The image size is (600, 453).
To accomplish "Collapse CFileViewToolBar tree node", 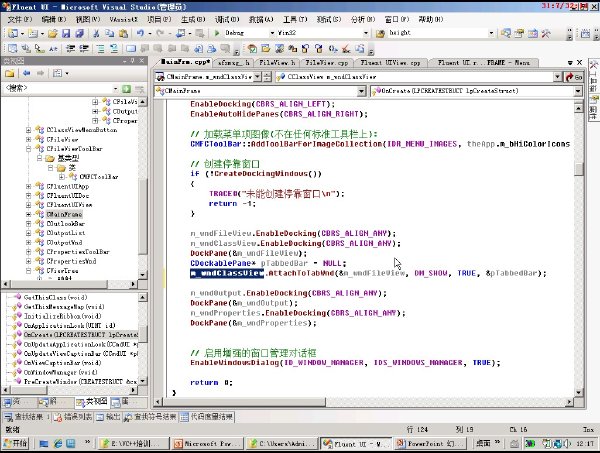I will point(28,148).
